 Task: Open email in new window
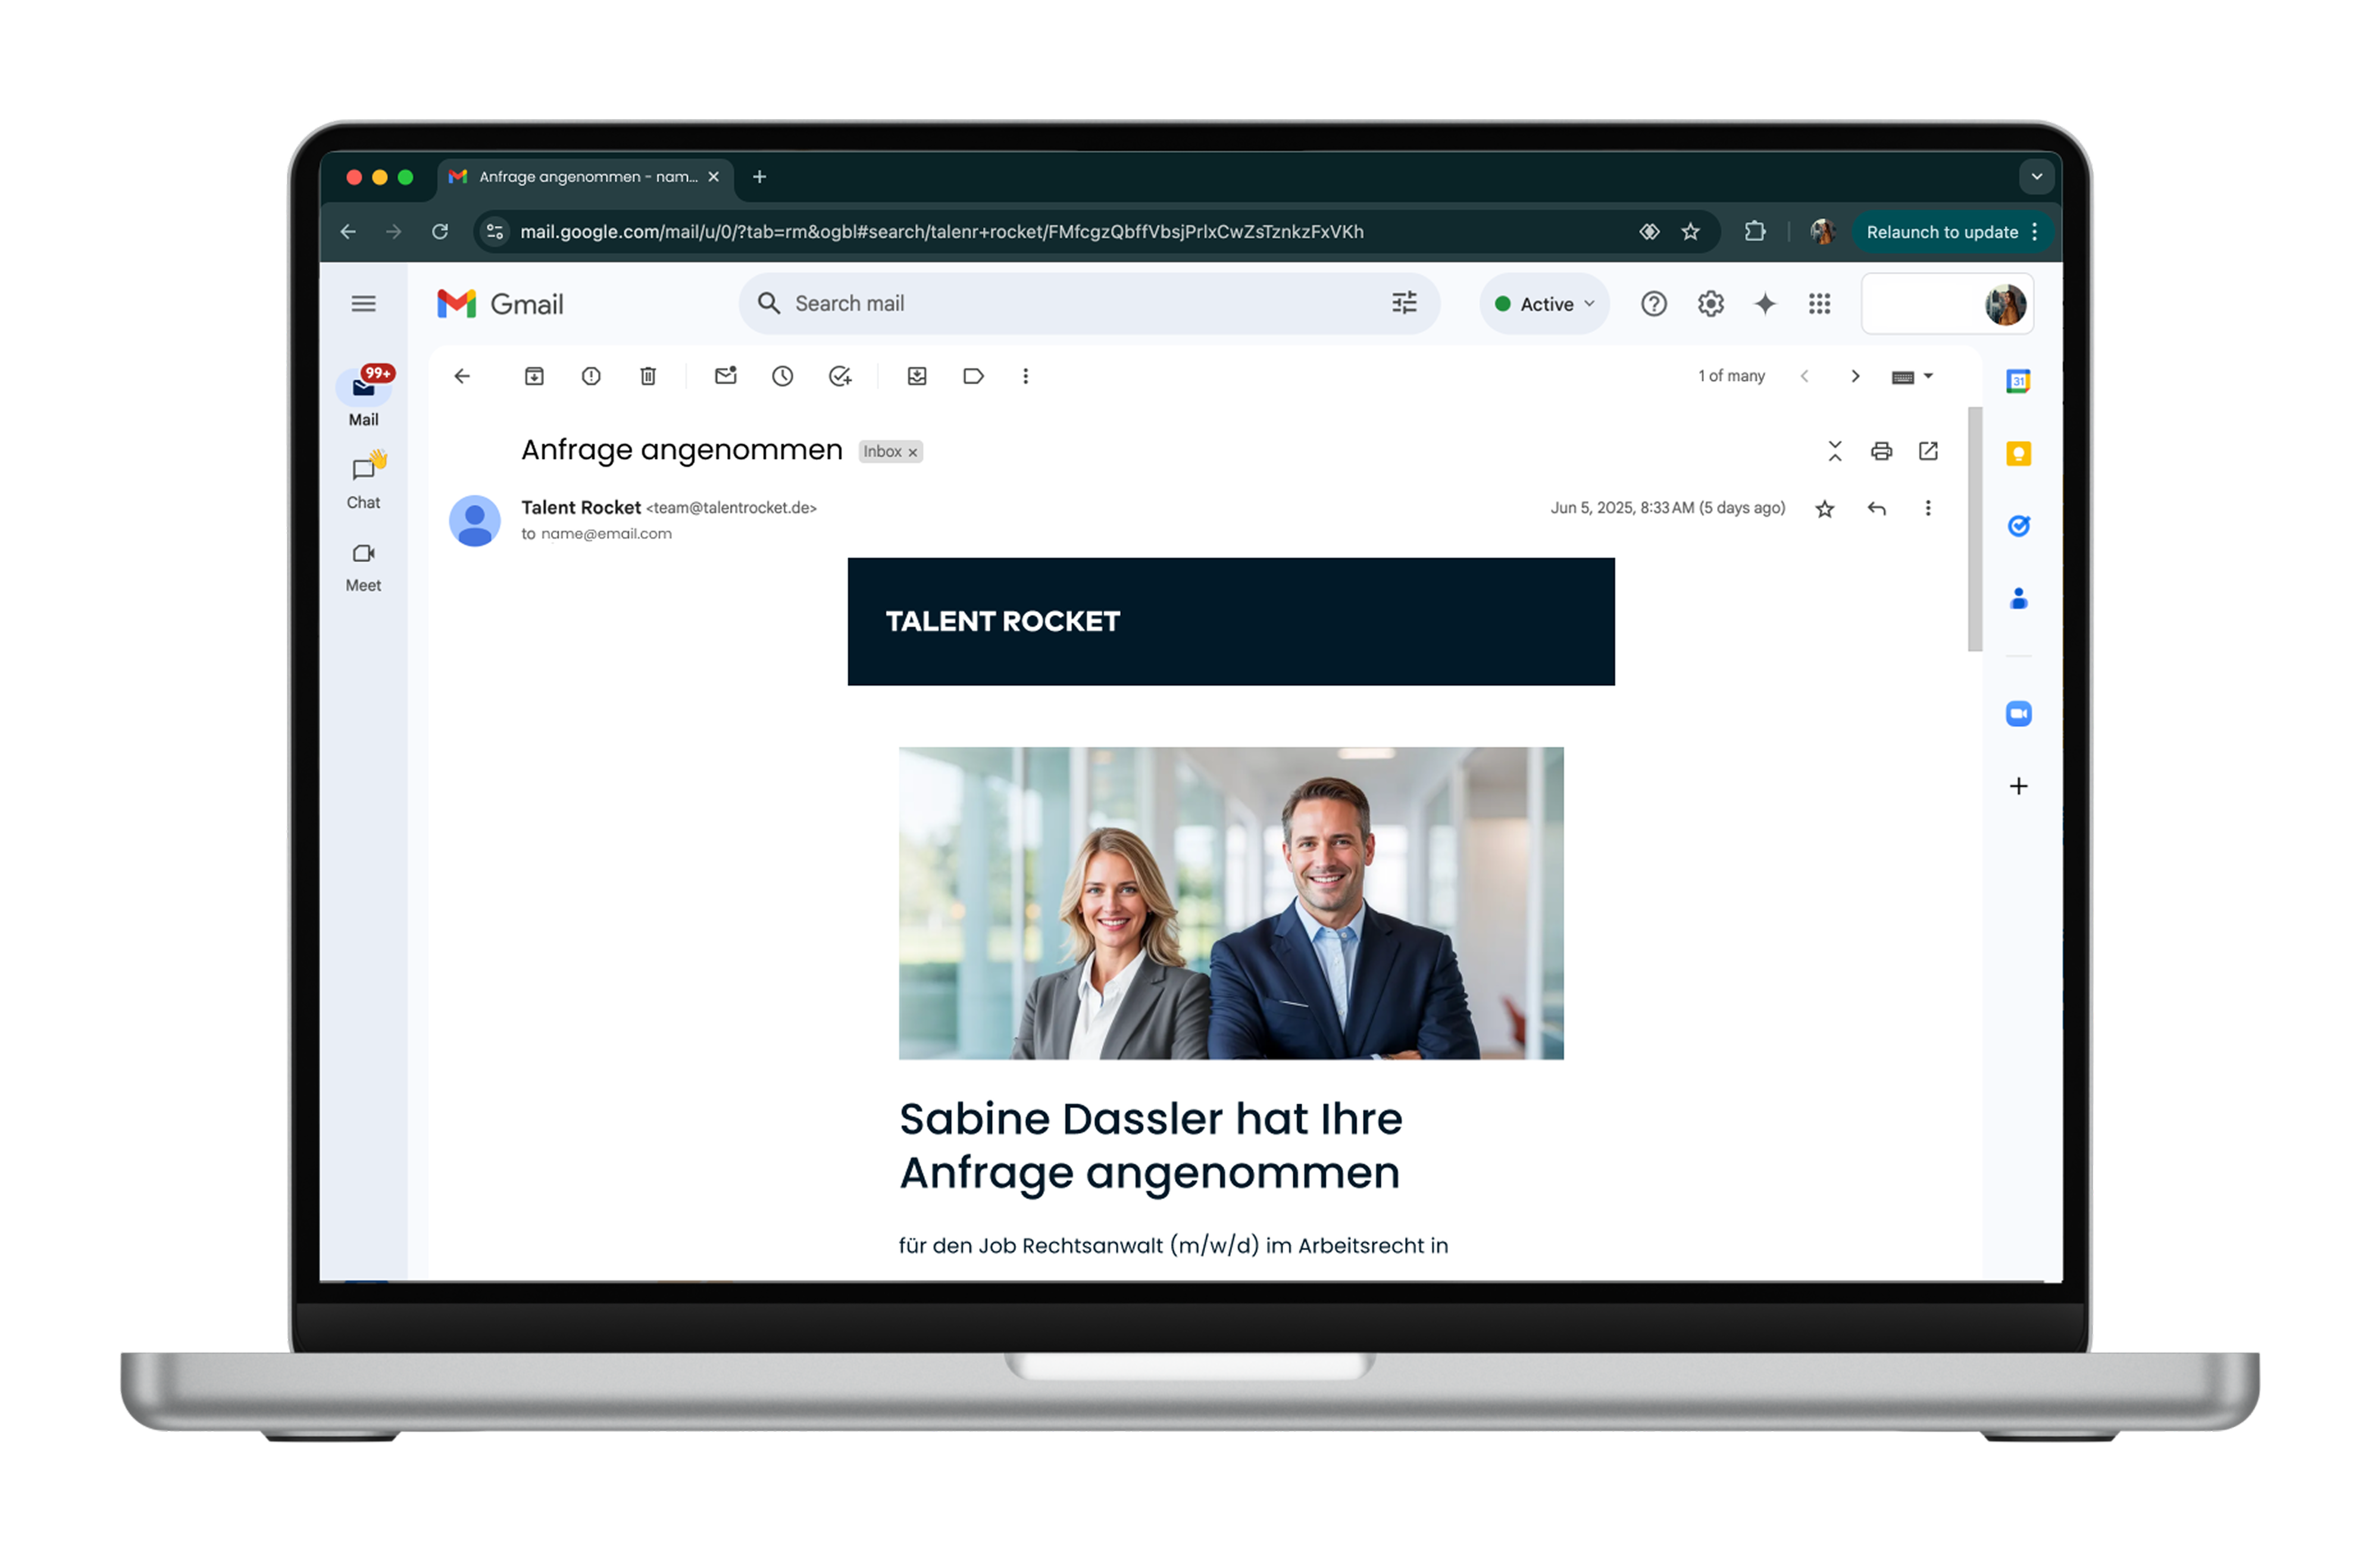1928,451
